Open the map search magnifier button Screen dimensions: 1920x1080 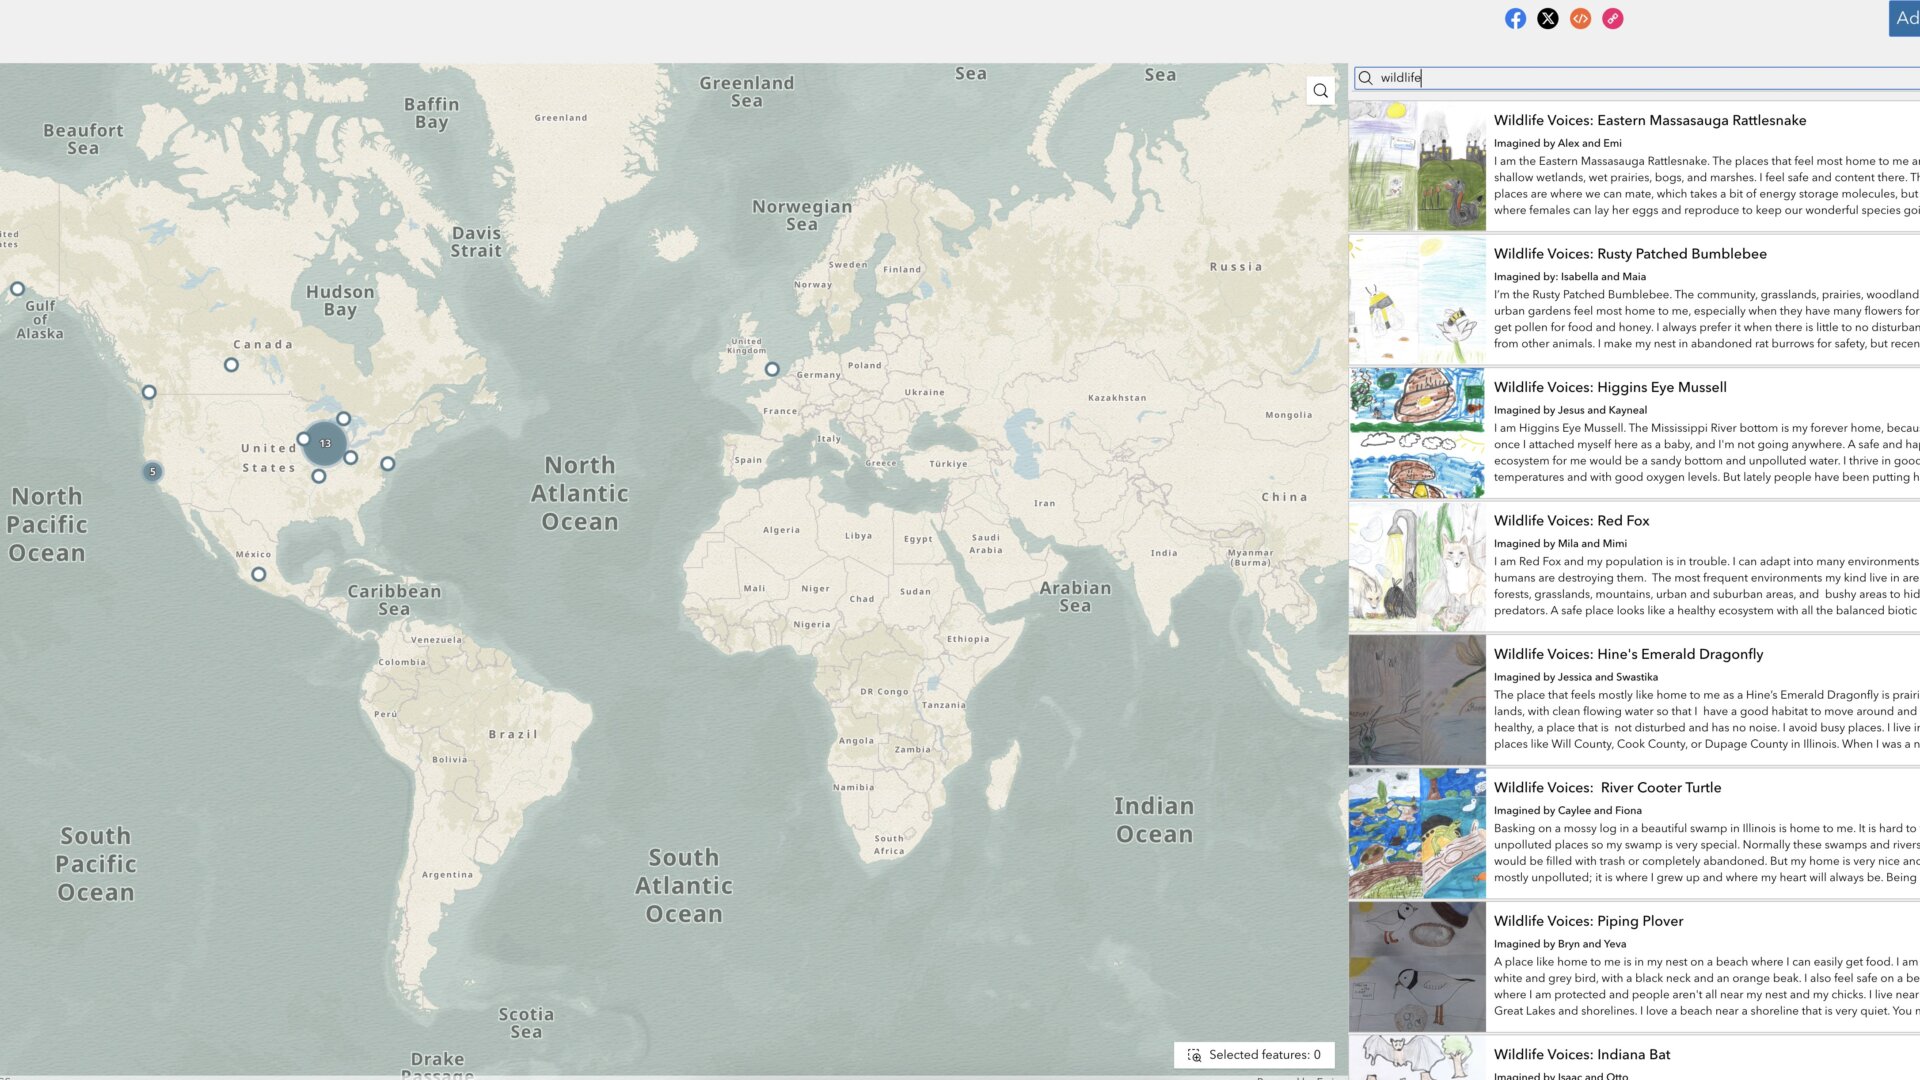pyautogui.click(x=1320, y=91)
